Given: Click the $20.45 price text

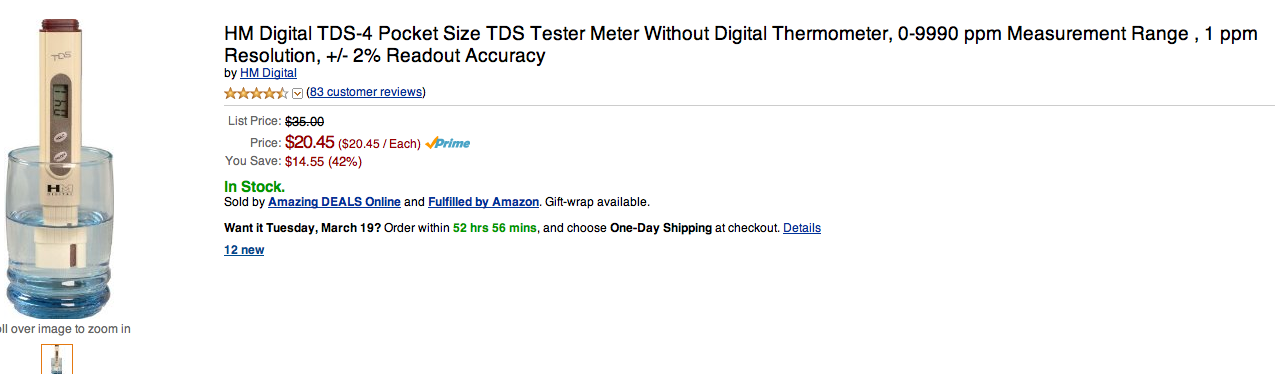Looking at the screenshot, I should (x=310, y=142).
